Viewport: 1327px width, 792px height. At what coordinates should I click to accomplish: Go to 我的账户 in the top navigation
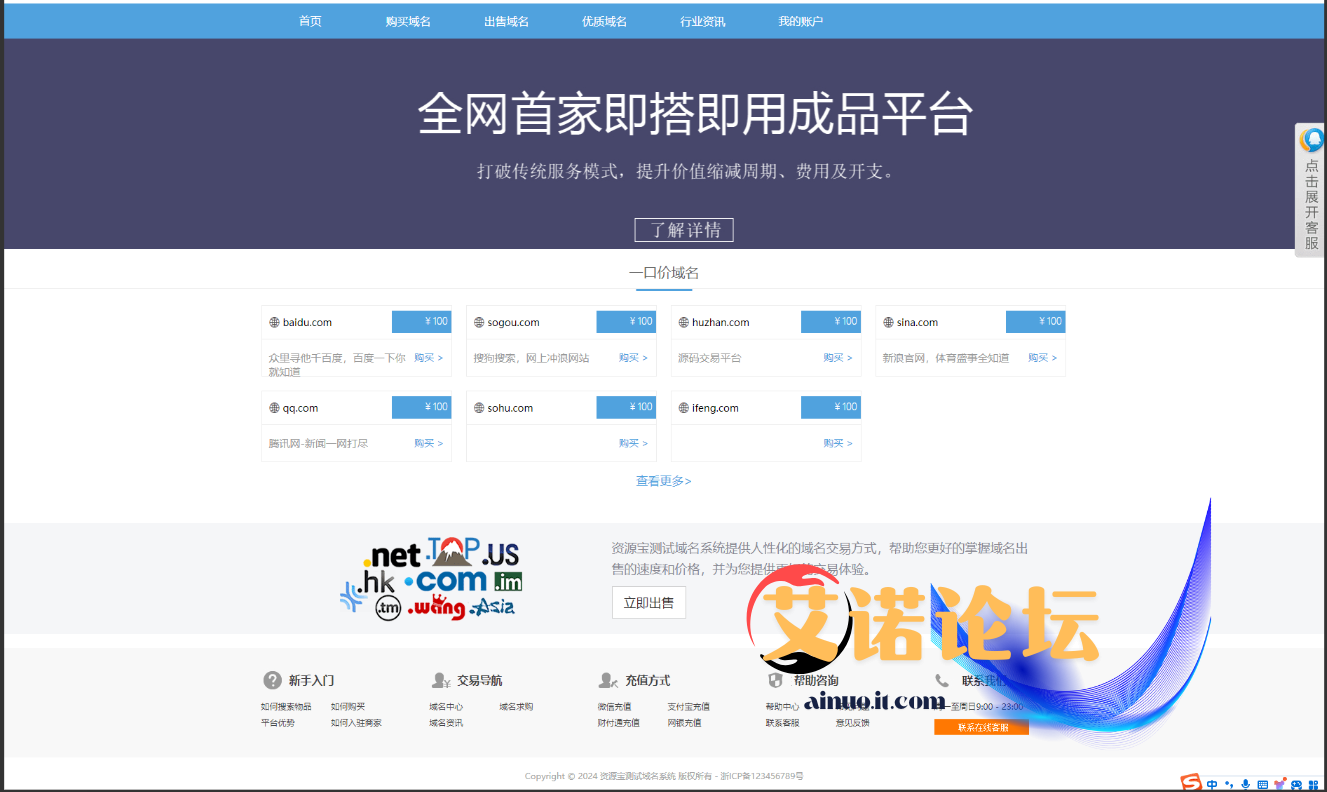click(x=800, y=21)
